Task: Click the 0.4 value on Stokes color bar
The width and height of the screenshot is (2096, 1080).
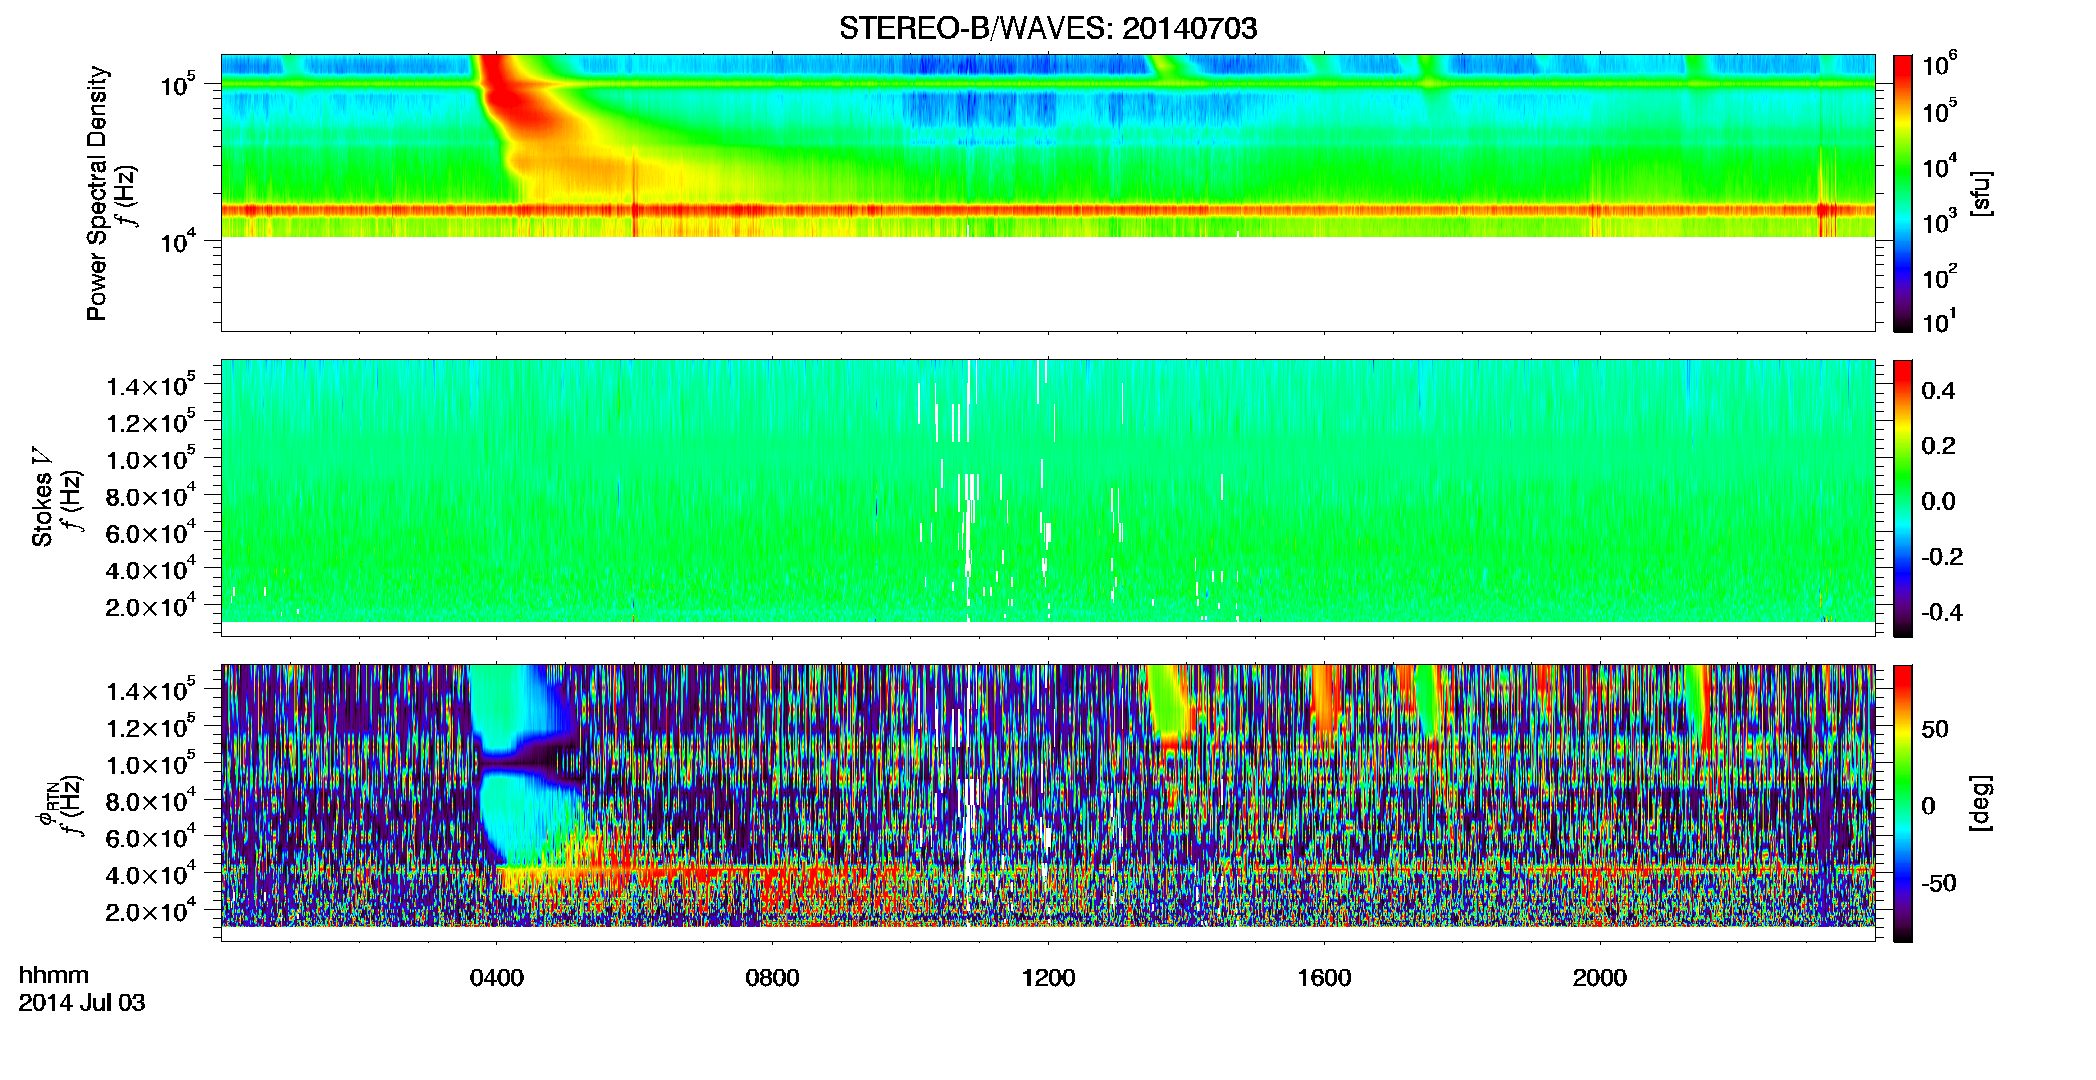Action: pos(1938,391)
